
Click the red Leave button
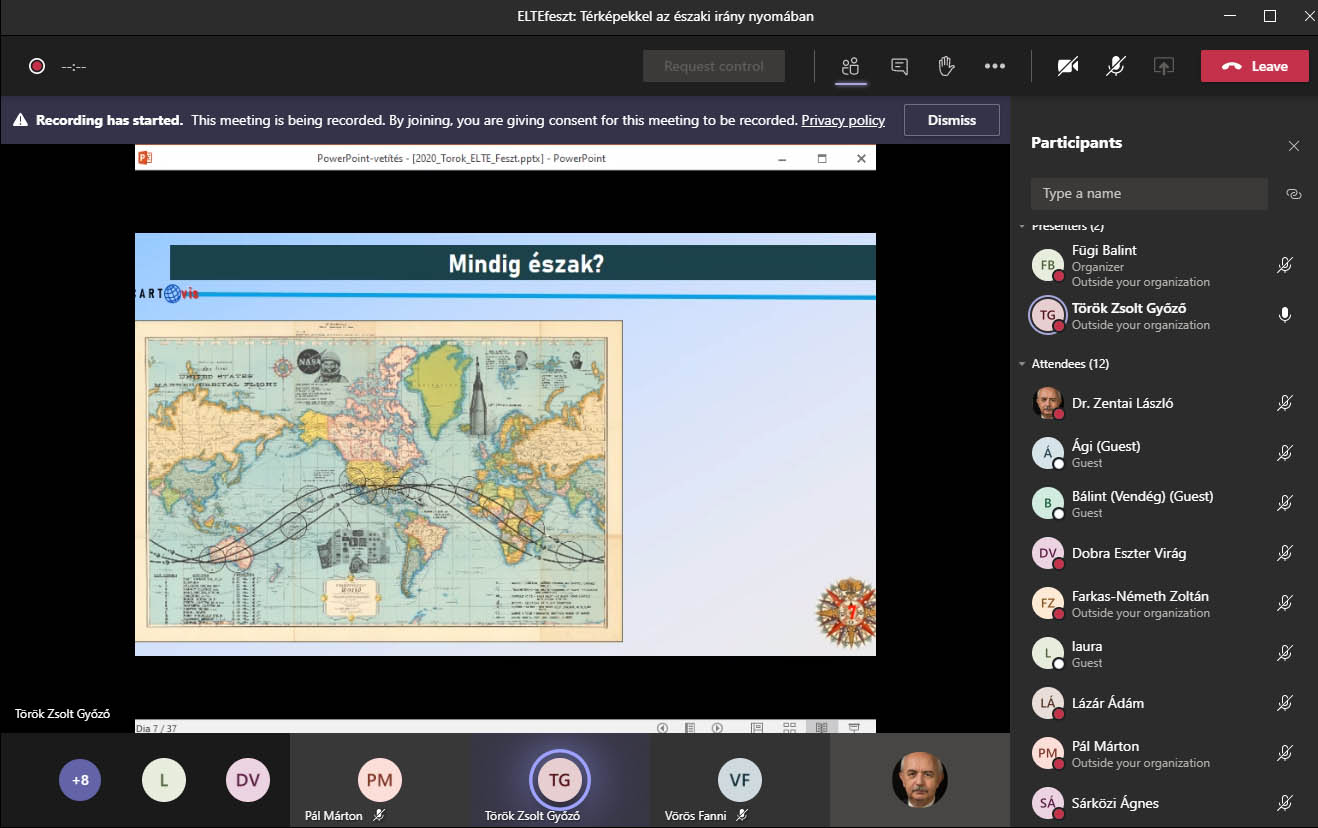point(1254,66)
